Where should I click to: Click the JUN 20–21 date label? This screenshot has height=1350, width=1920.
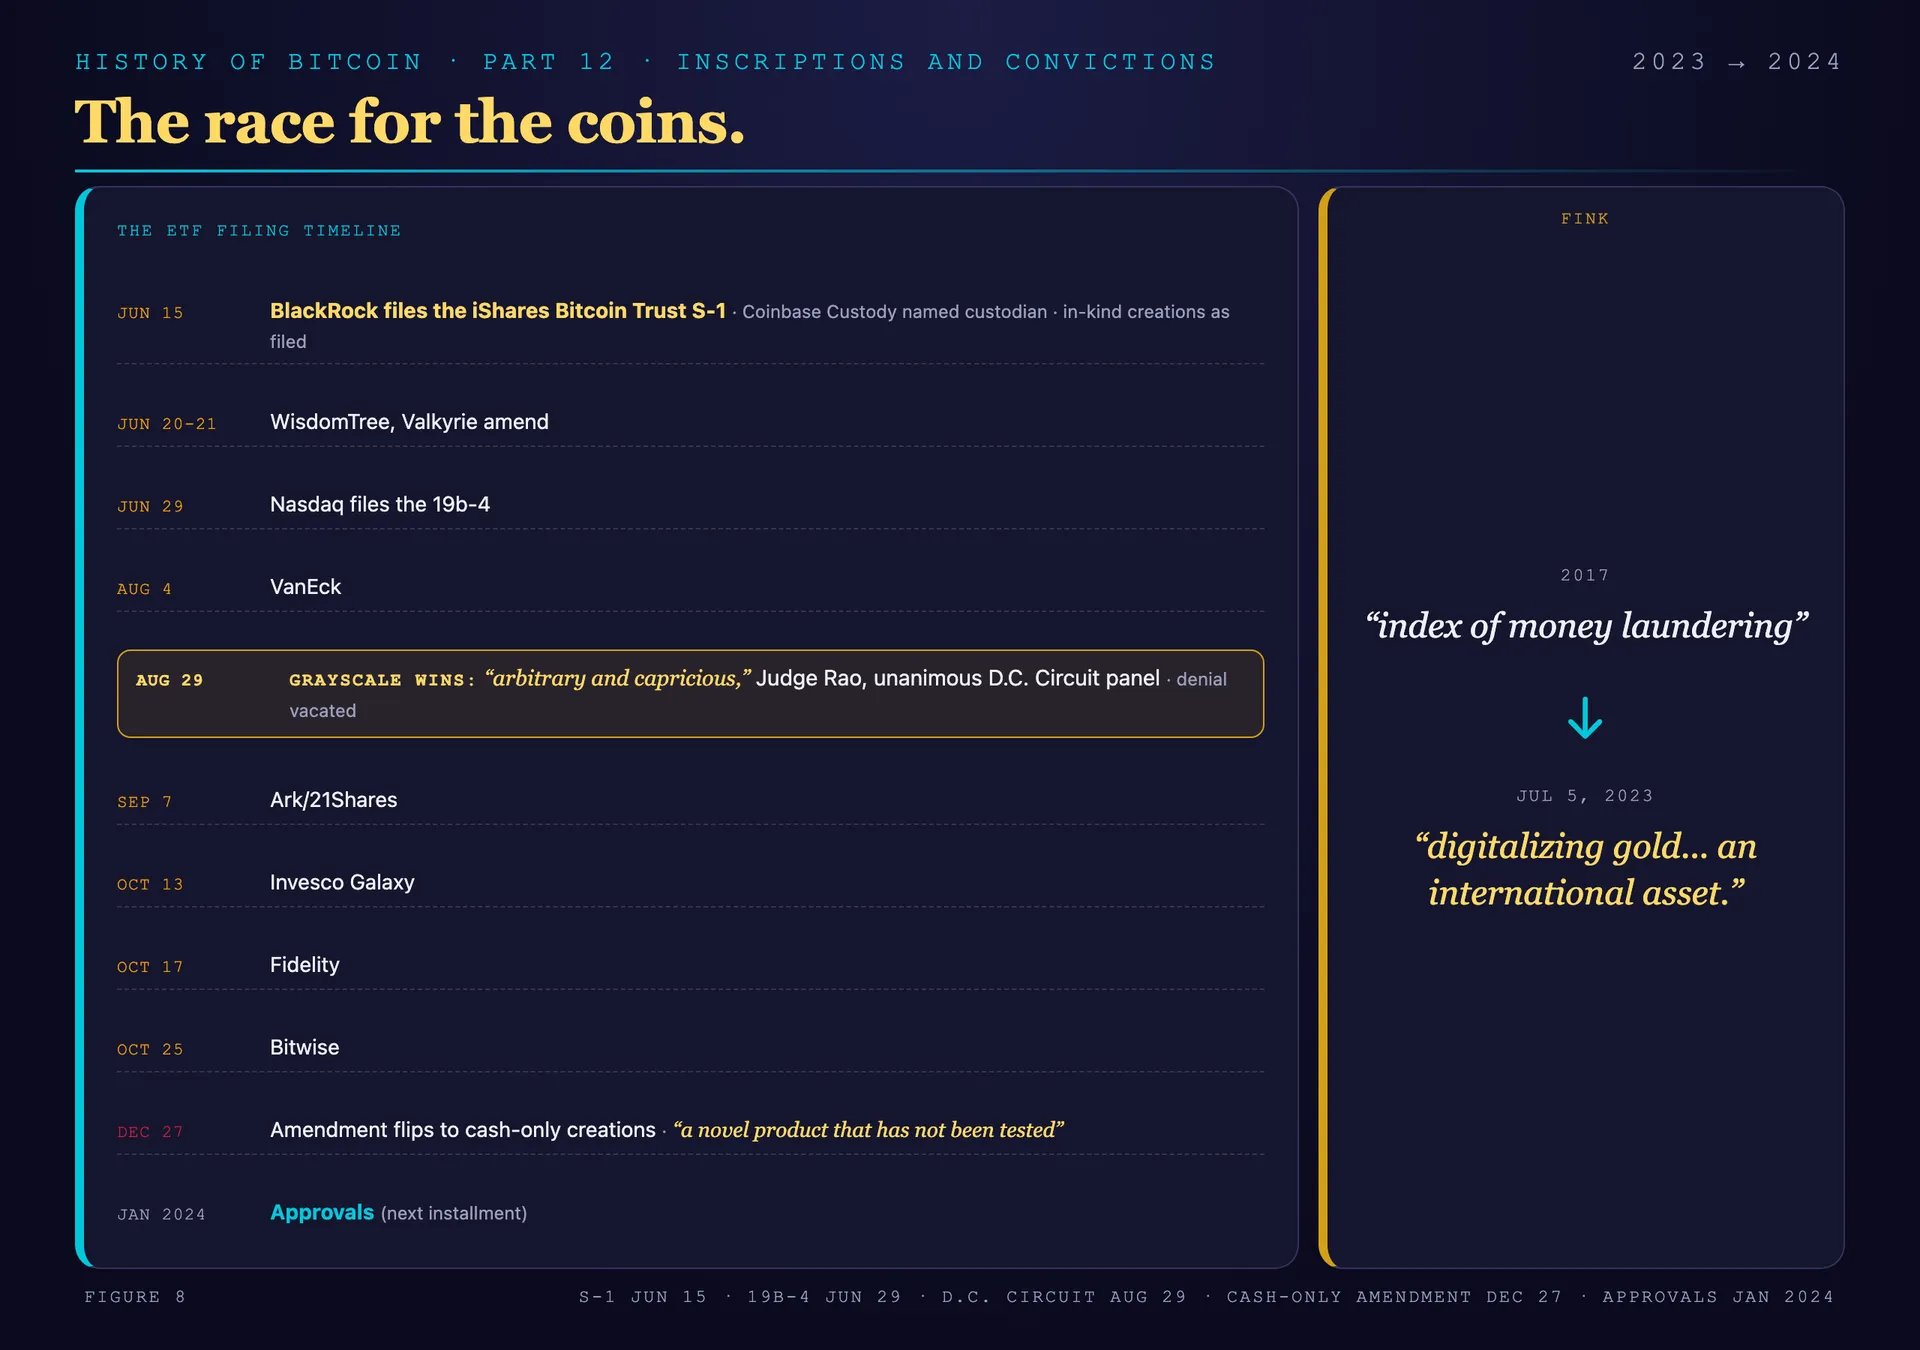pyautogui.click(x=167, y=424)
